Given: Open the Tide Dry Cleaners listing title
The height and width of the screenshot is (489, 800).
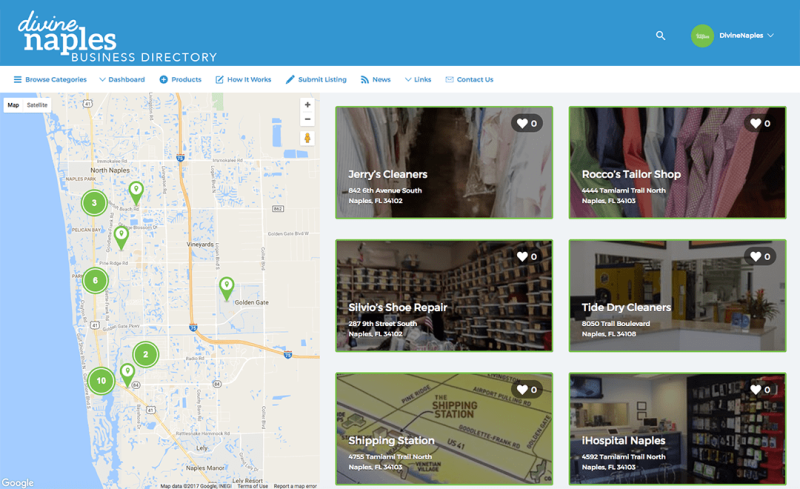Looking at the screenshot, I should click(x=626, y=308).
